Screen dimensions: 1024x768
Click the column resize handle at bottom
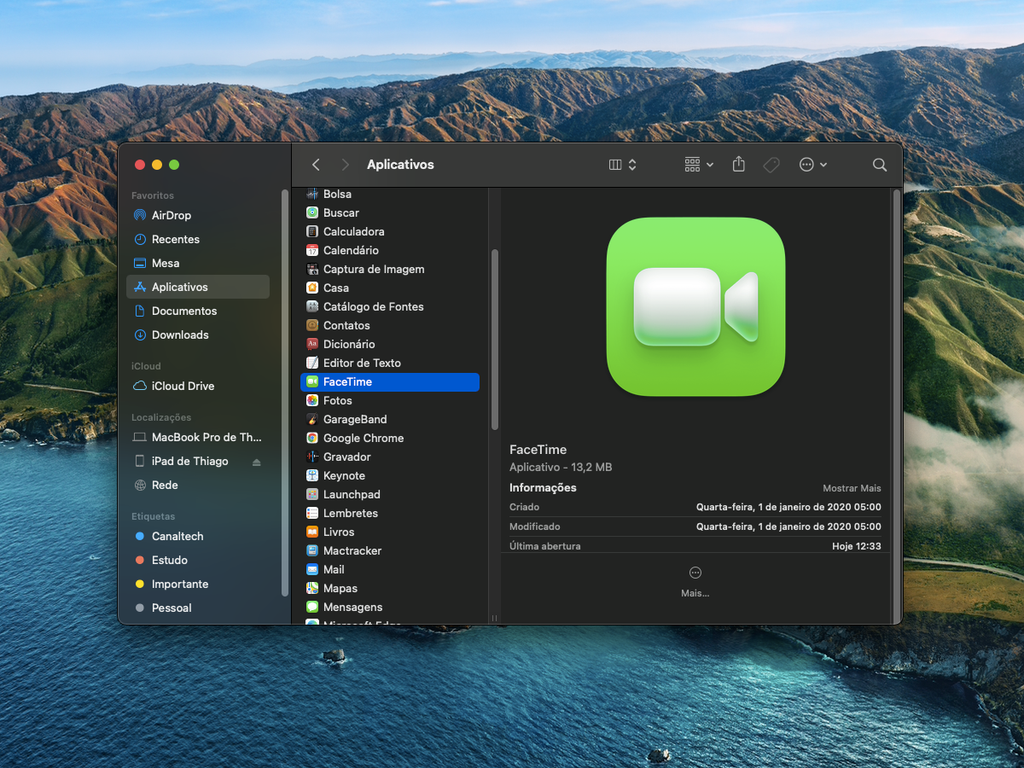(494, 618)
